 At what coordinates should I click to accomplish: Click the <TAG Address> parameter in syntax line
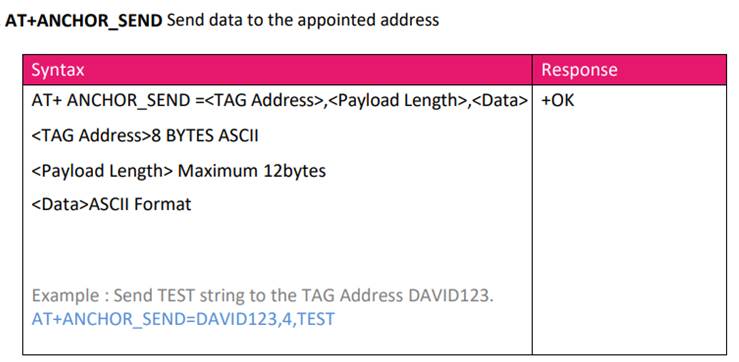tap(264, 101)
